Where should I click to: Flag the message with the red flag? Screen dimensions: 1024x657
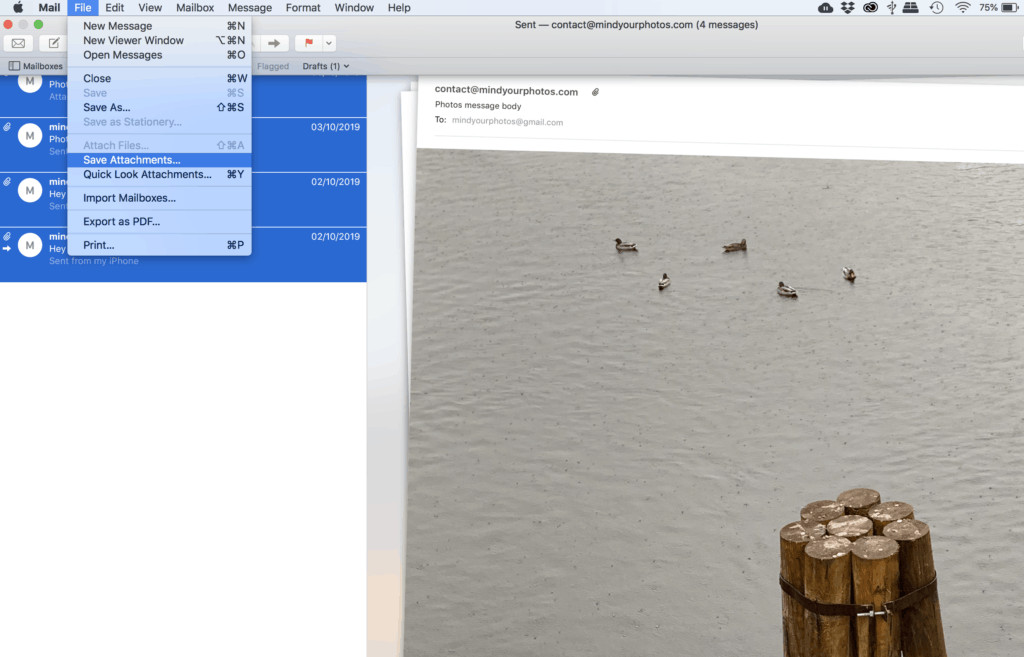(x=309, y=43)
